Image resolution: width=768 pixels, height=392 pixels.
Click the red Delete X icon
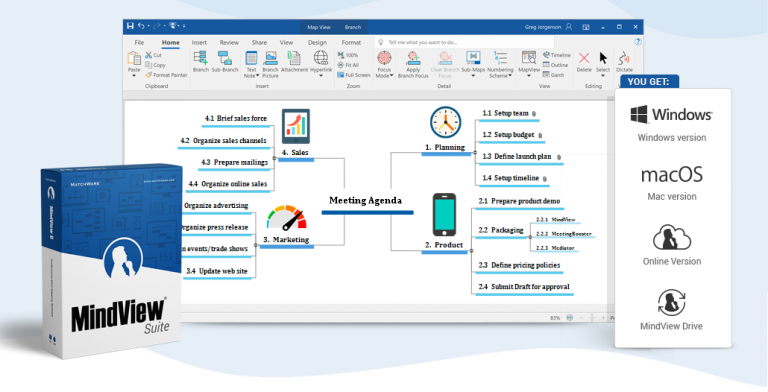click(x=584, y=58)
